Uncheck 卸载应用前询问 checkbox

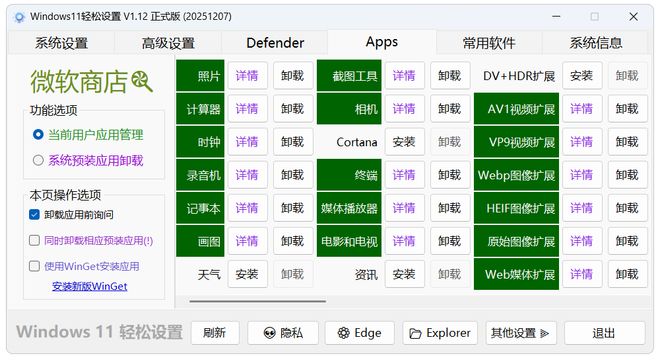point(34,215)
